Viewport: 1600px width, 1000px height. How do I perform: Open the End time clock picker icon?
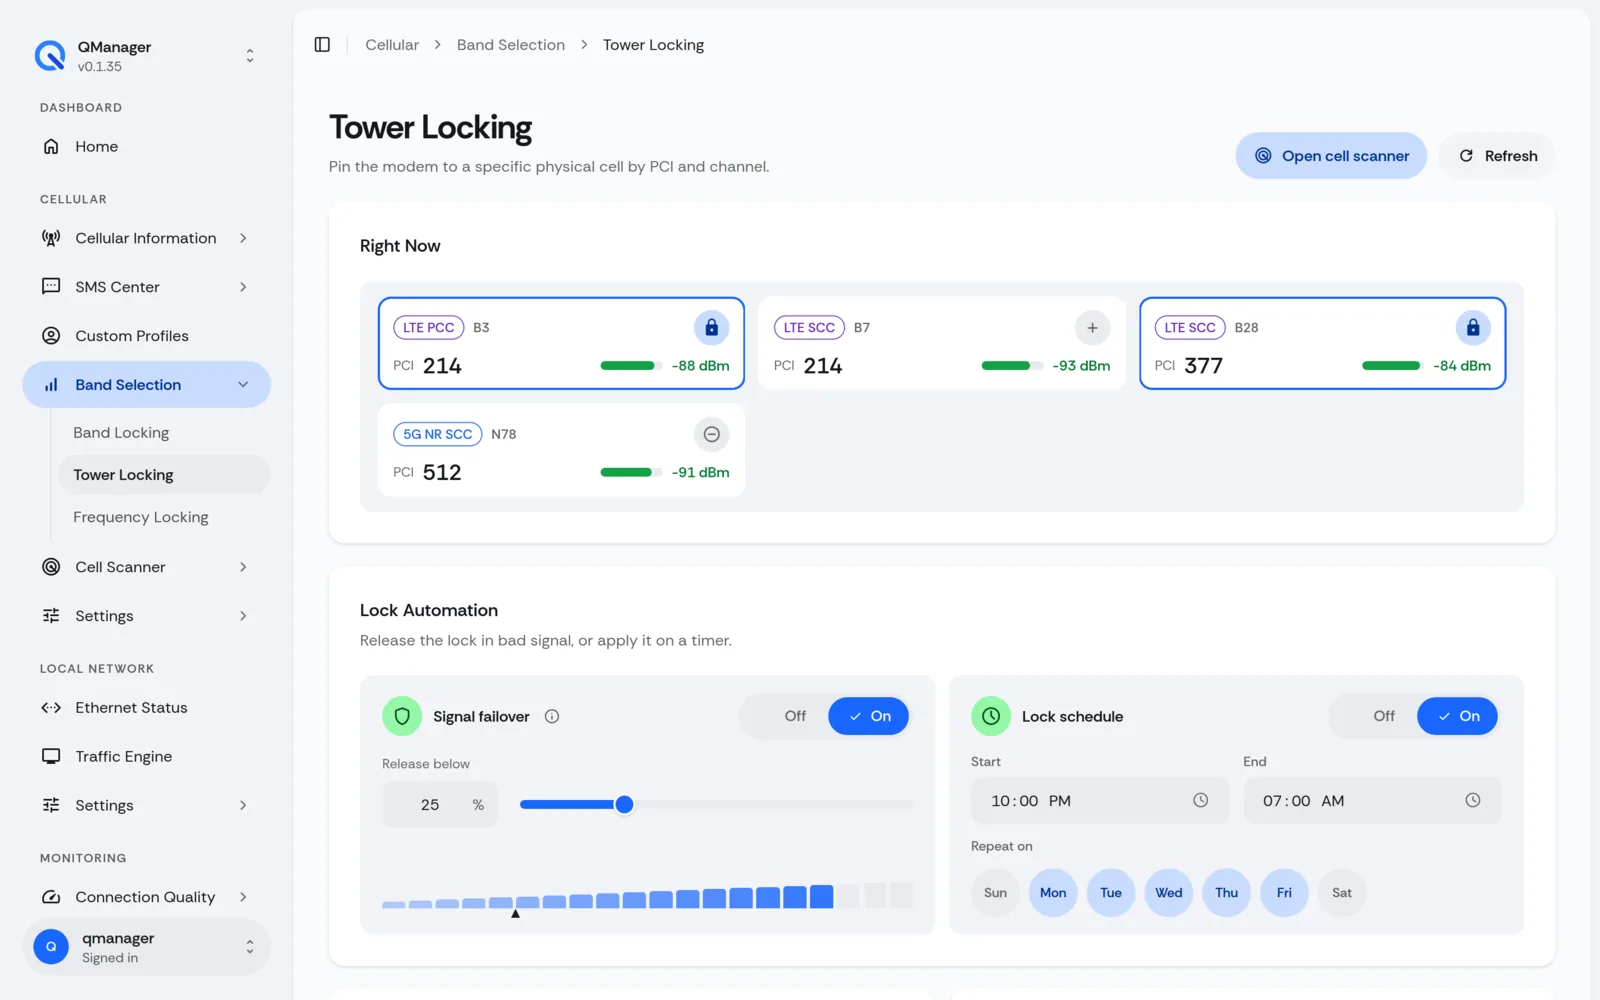pyautogui.click(x=1473, y=800)
